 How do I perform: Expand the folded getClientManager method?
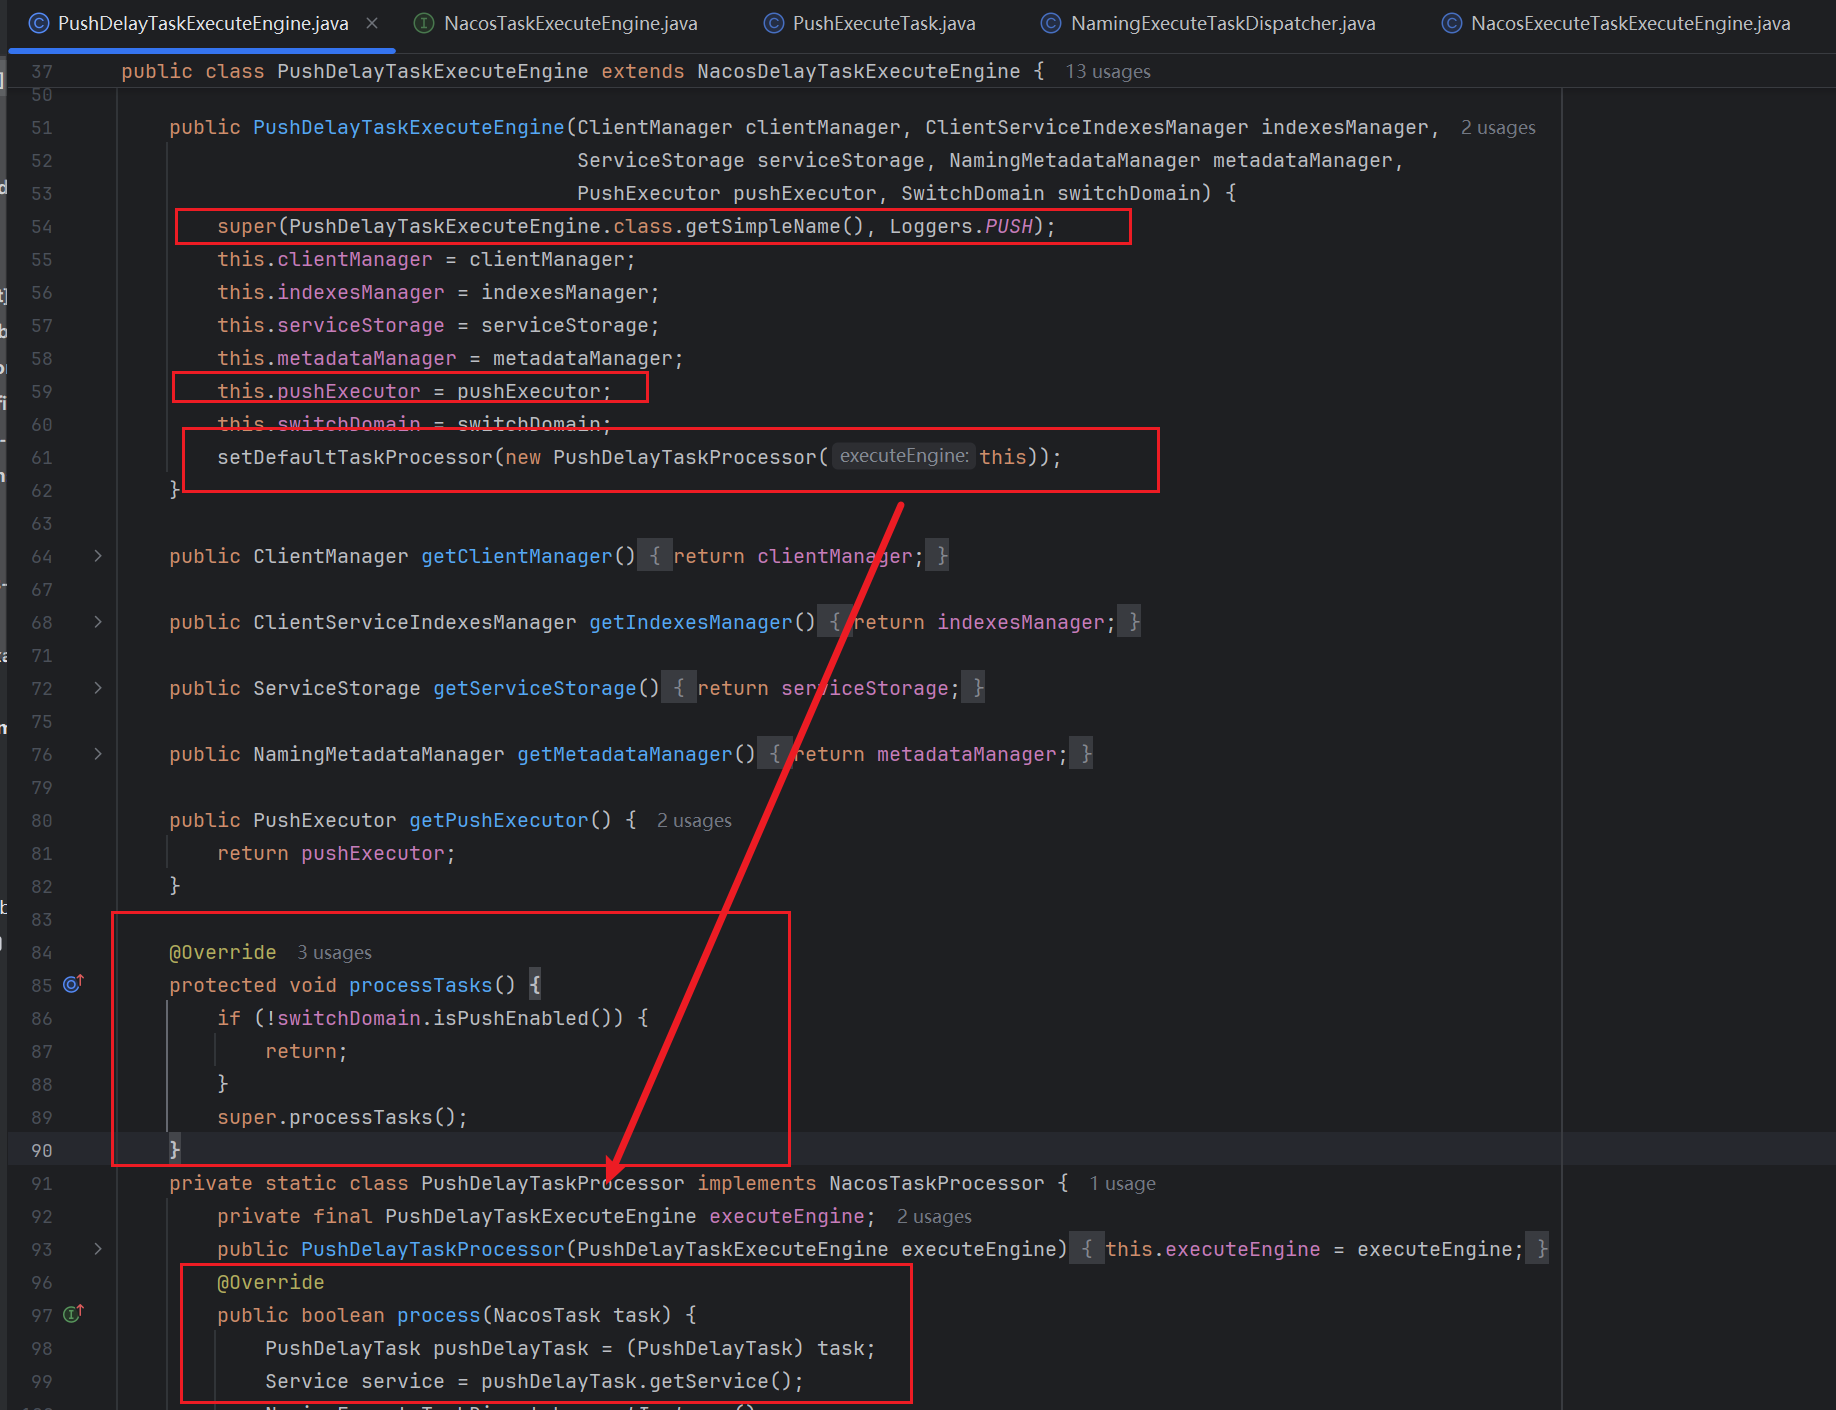point(98,556)
